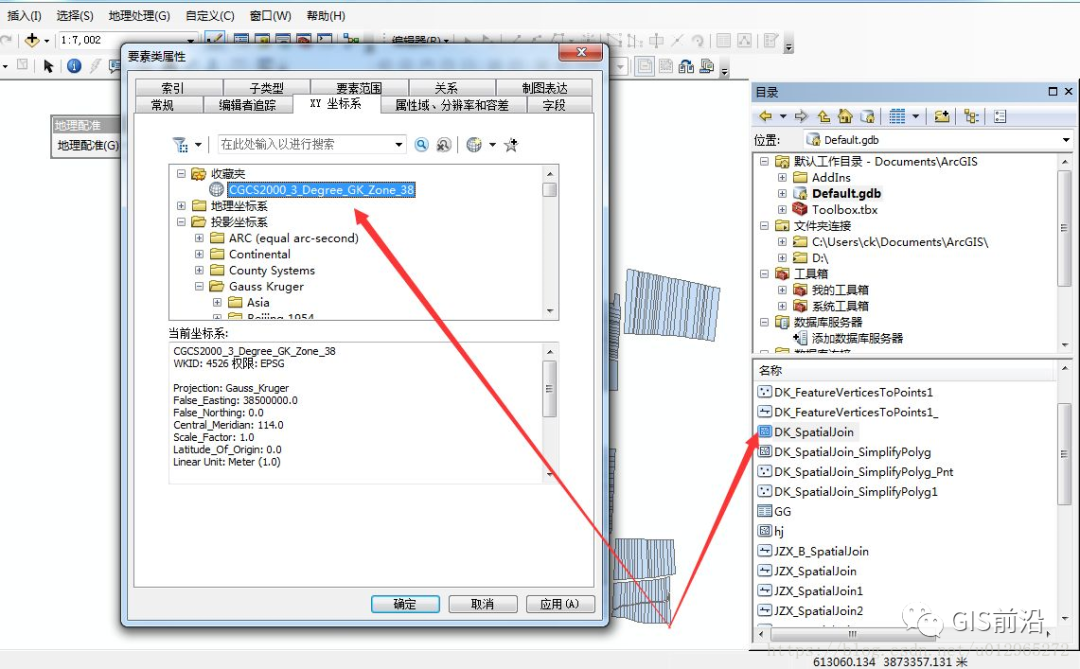Select the GG table item

click(x=782, y=511)
